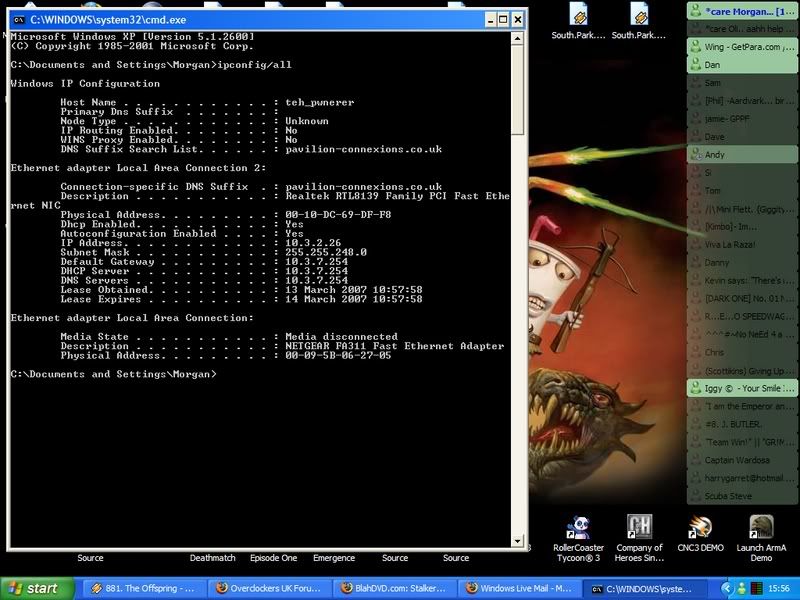The height and width of the screenshot is (600, 800).
Task: Click the C:\WINDOWS\syste... taskbar button
Action: point(644,588)
